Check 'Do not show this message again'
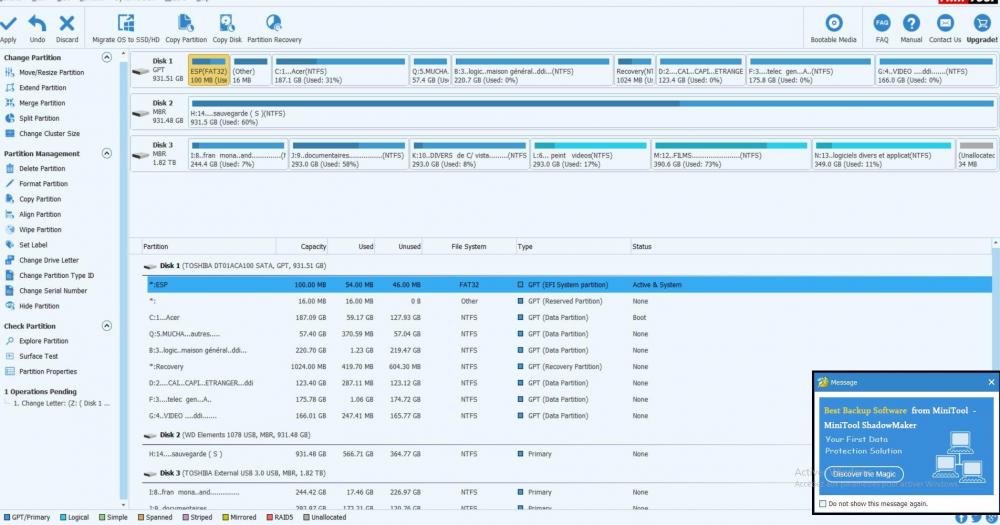Image resolution: width=1000 pixels, height=525 pixels. 822,504
